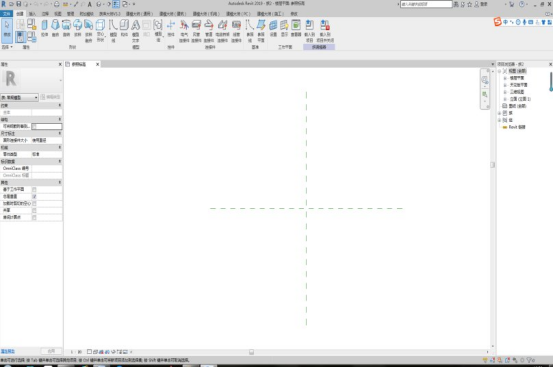Screen dimensions: 554x368
Task: Select the Swept Blend (放样融合) tool
Action: tap(89, 30)
